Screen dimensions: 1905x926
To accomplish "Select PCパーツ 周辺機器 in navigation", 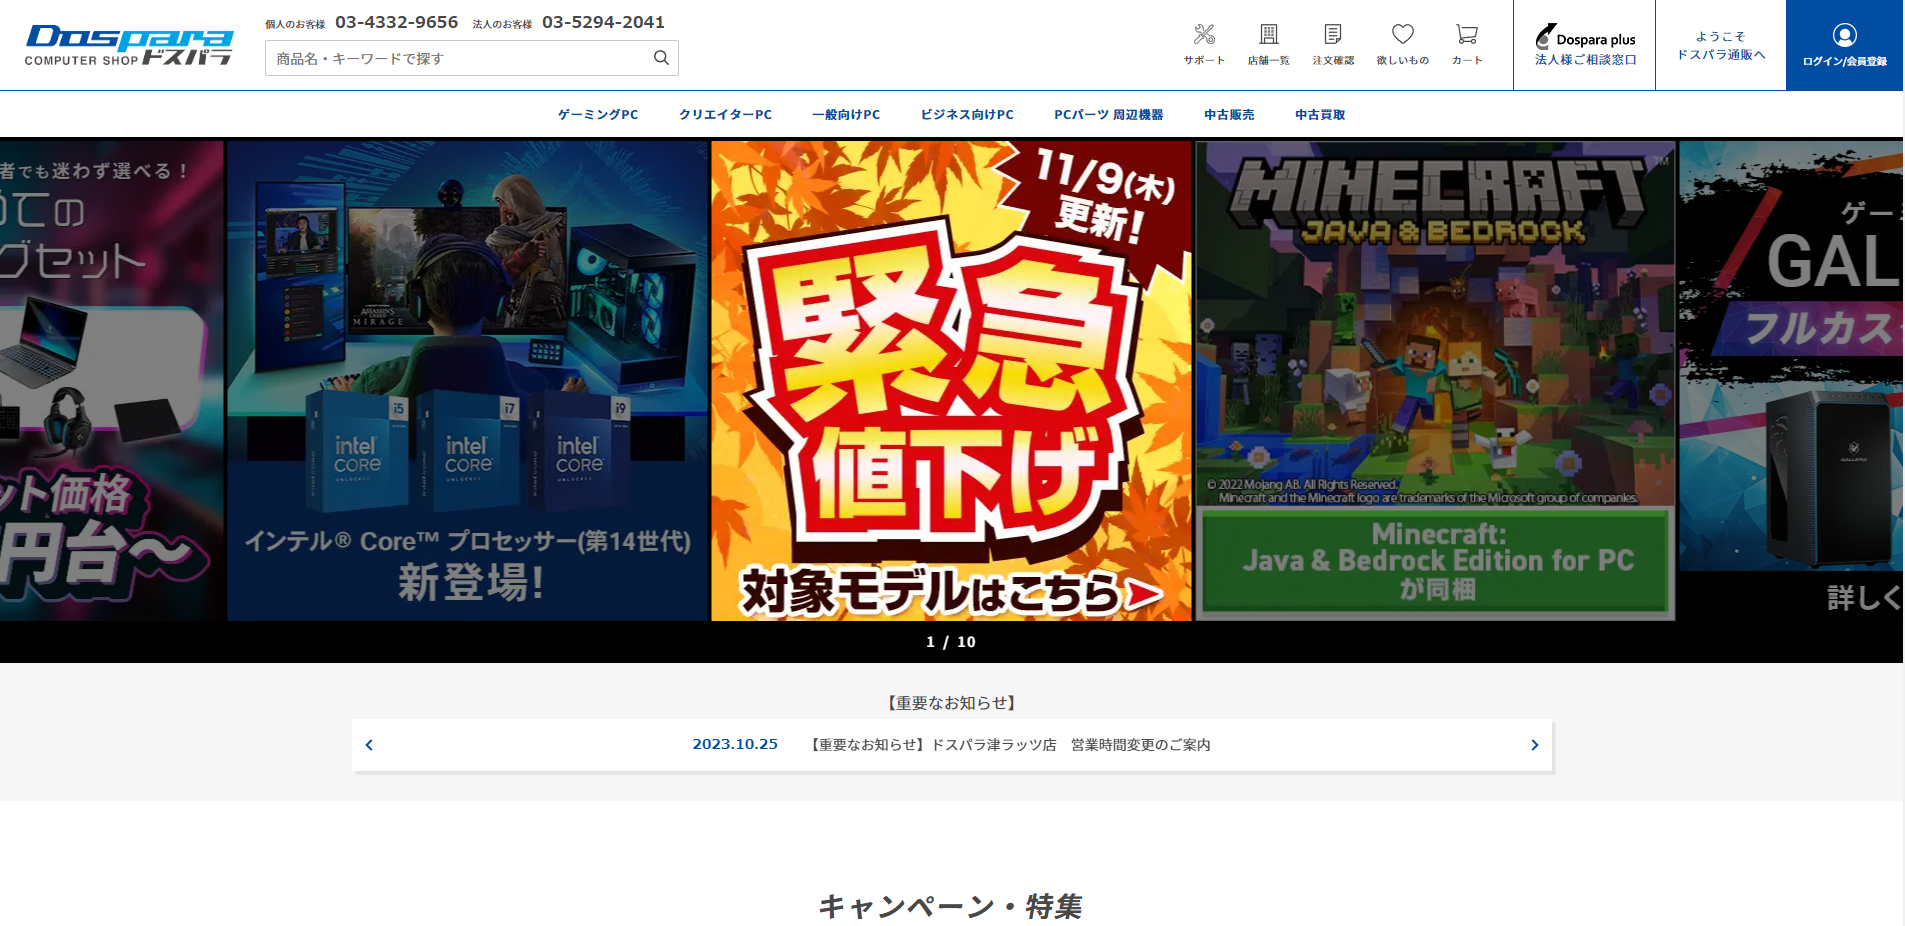I will (1108, 115).
